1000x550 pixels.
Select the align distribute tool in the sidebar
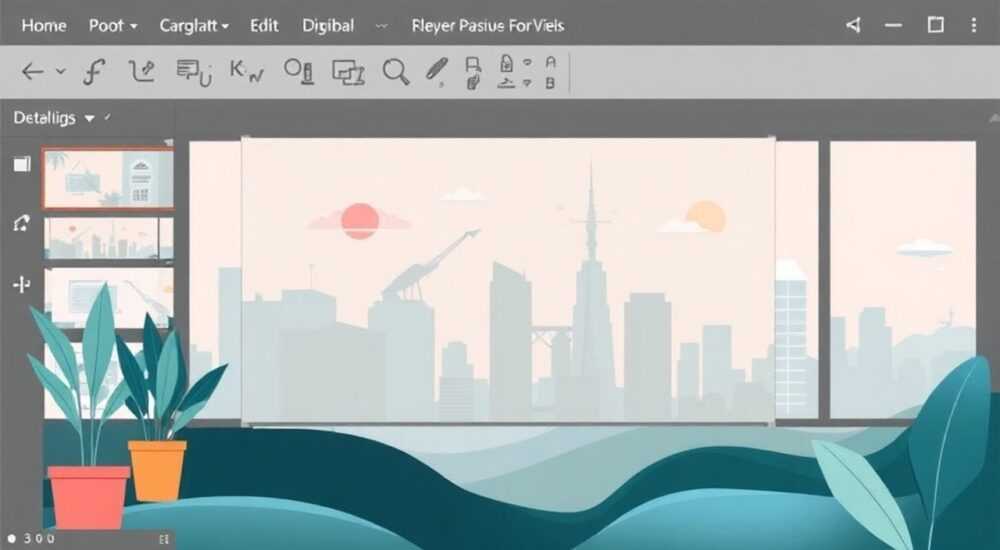(22, 285)
